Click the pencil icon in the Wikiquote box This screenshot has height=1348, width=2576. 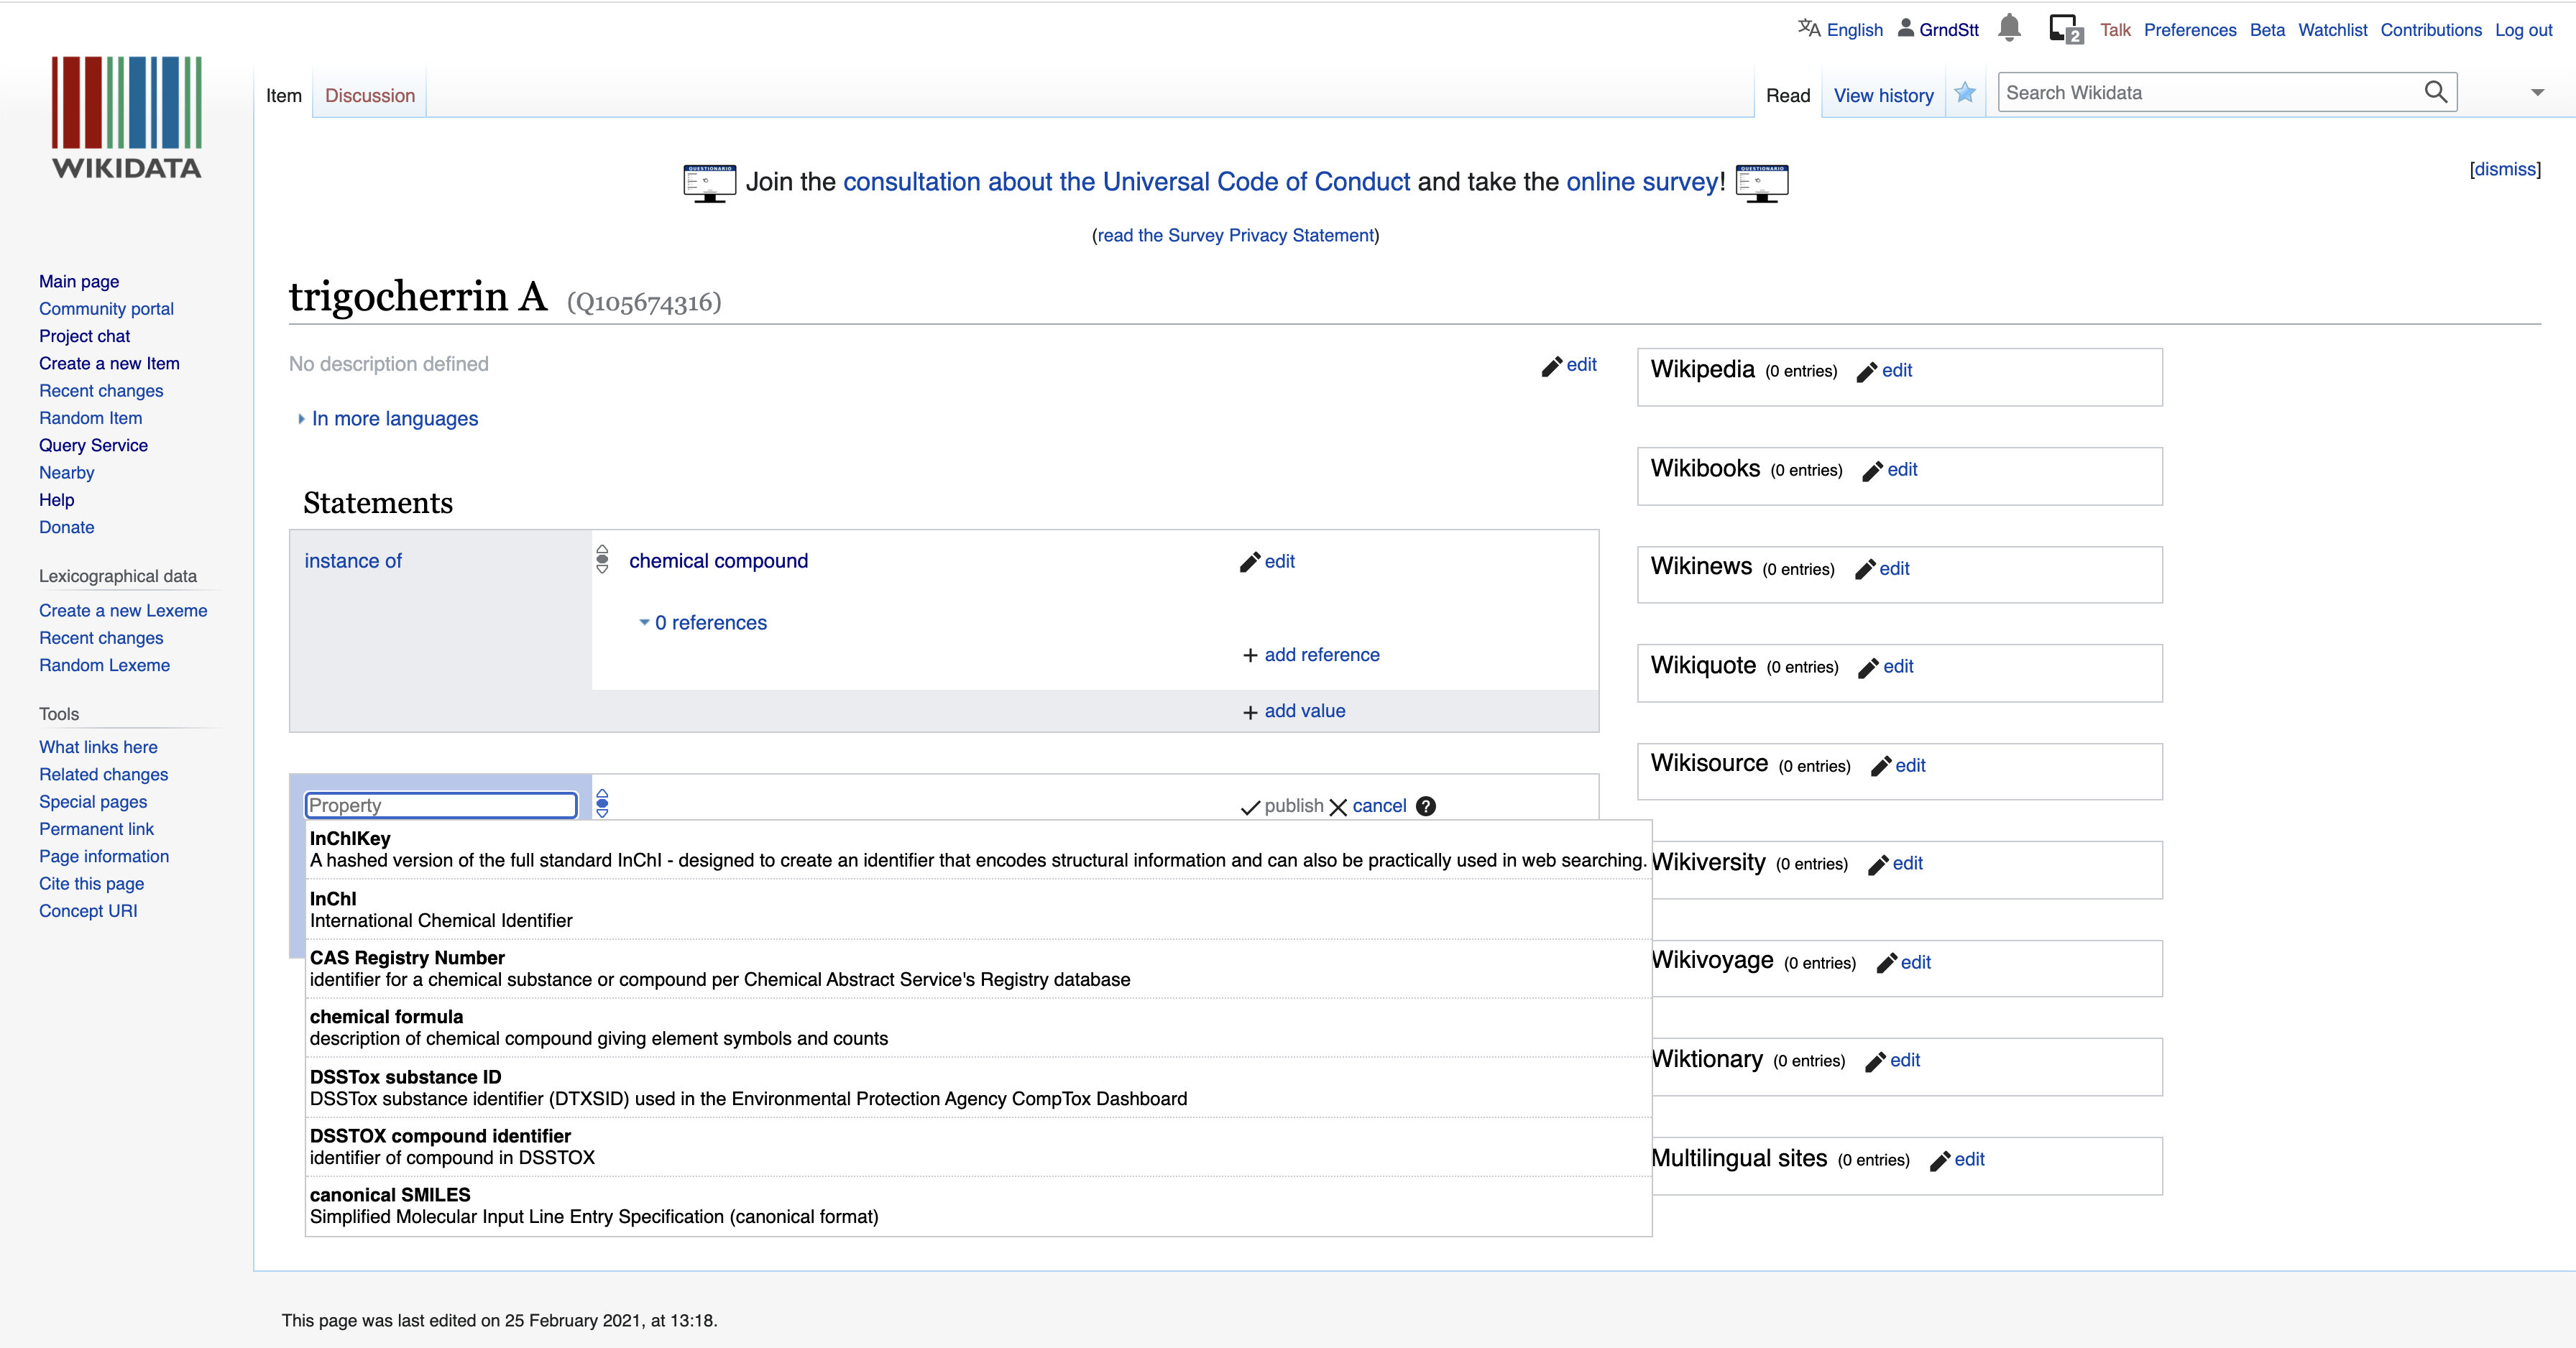(1868, 668)
